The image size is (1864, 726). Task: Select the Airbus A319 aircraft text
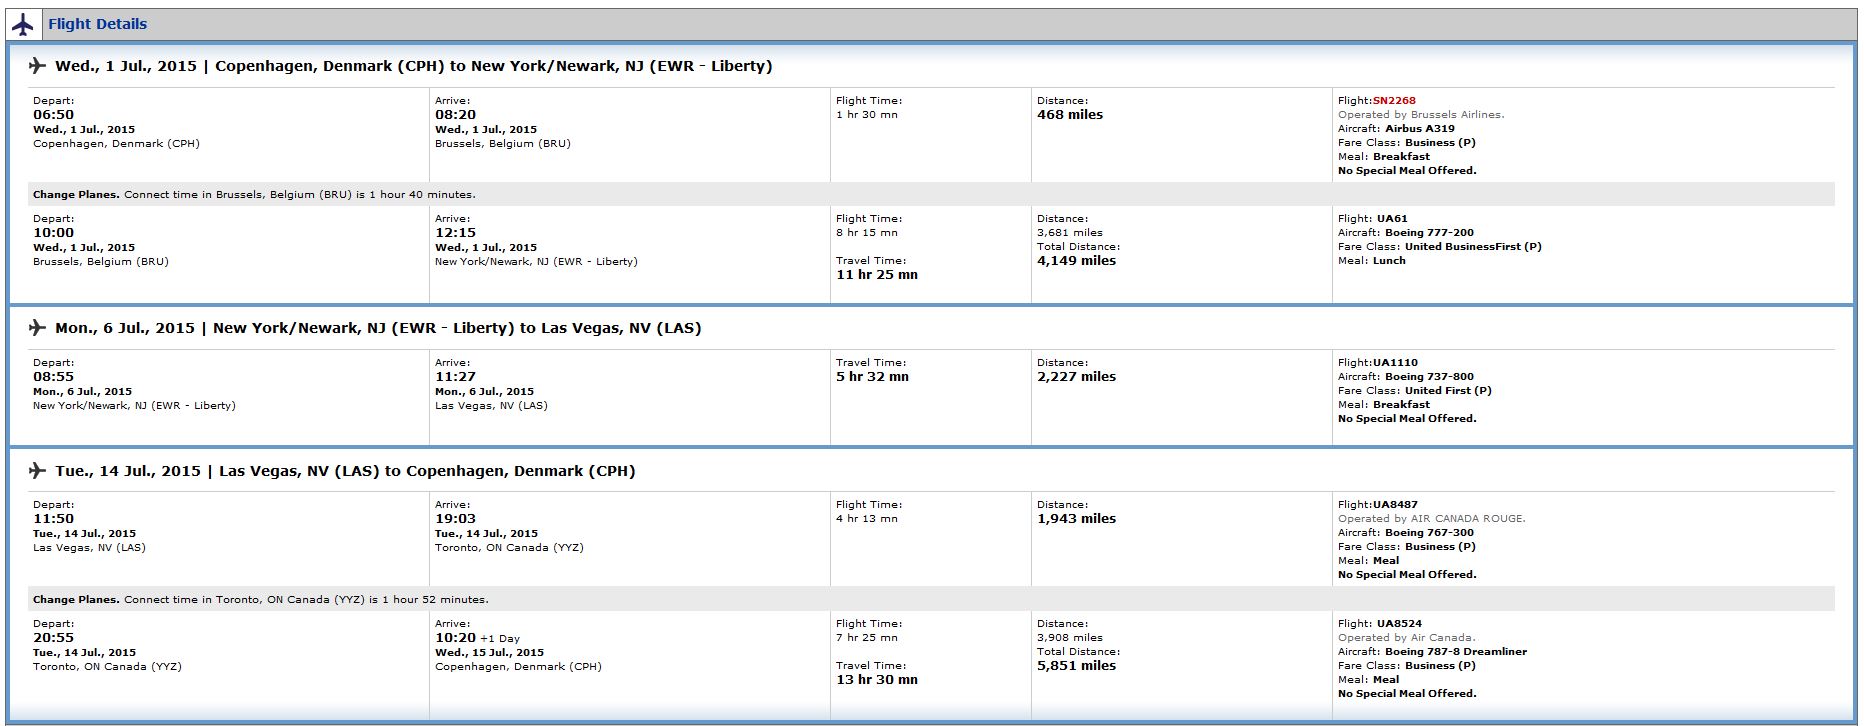[x=1419, y=129]
